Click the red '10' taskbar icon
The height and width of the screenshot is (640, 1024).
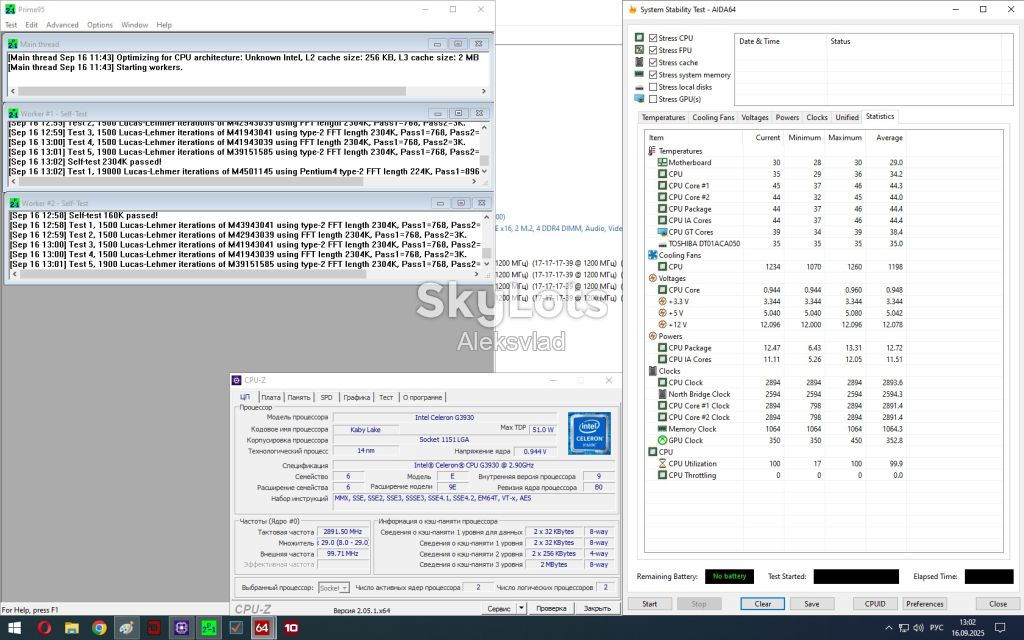[x=291, y=628]
